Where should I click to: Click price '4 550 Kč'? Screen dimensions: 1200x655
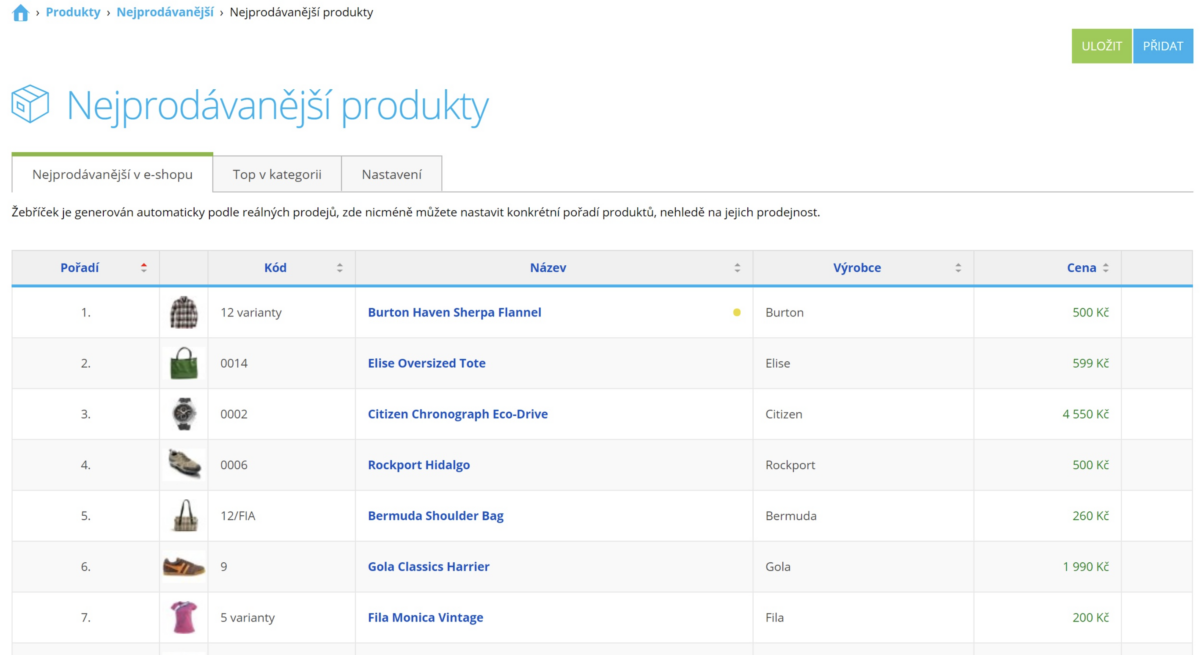[1085, 414]
